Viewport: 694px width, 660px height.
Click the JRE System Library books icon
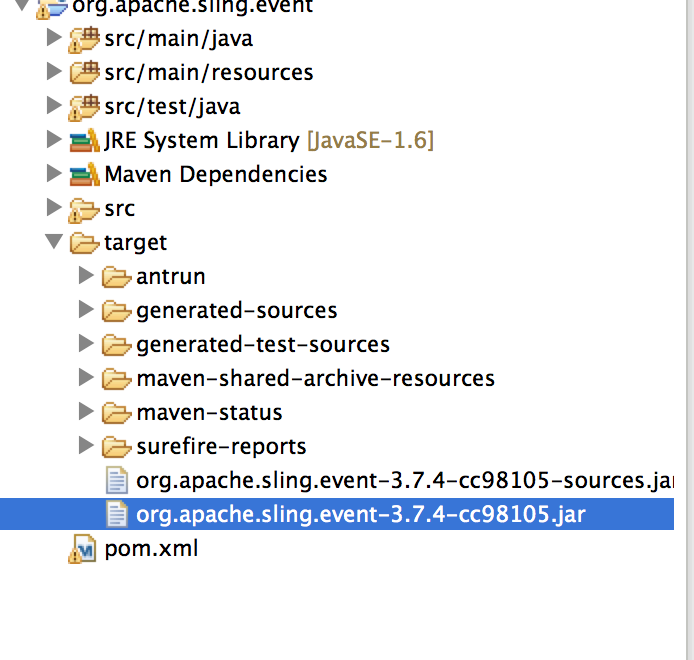coord(85,140)
